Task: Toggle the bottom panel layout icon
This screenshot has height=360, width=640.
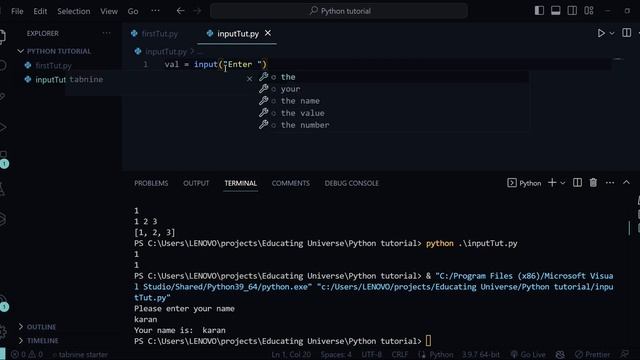Action: (x=556, y=11)
